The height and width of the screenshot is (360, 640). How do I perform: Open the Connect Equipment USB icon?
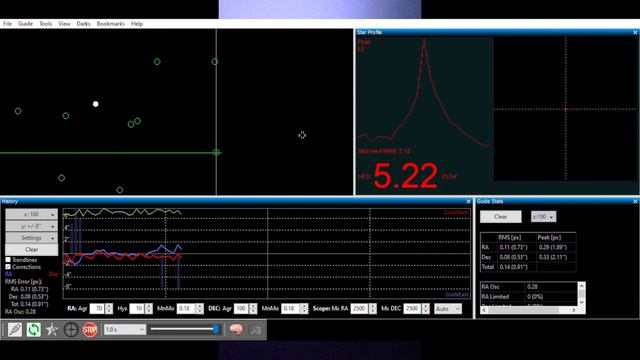click(15, 329)
